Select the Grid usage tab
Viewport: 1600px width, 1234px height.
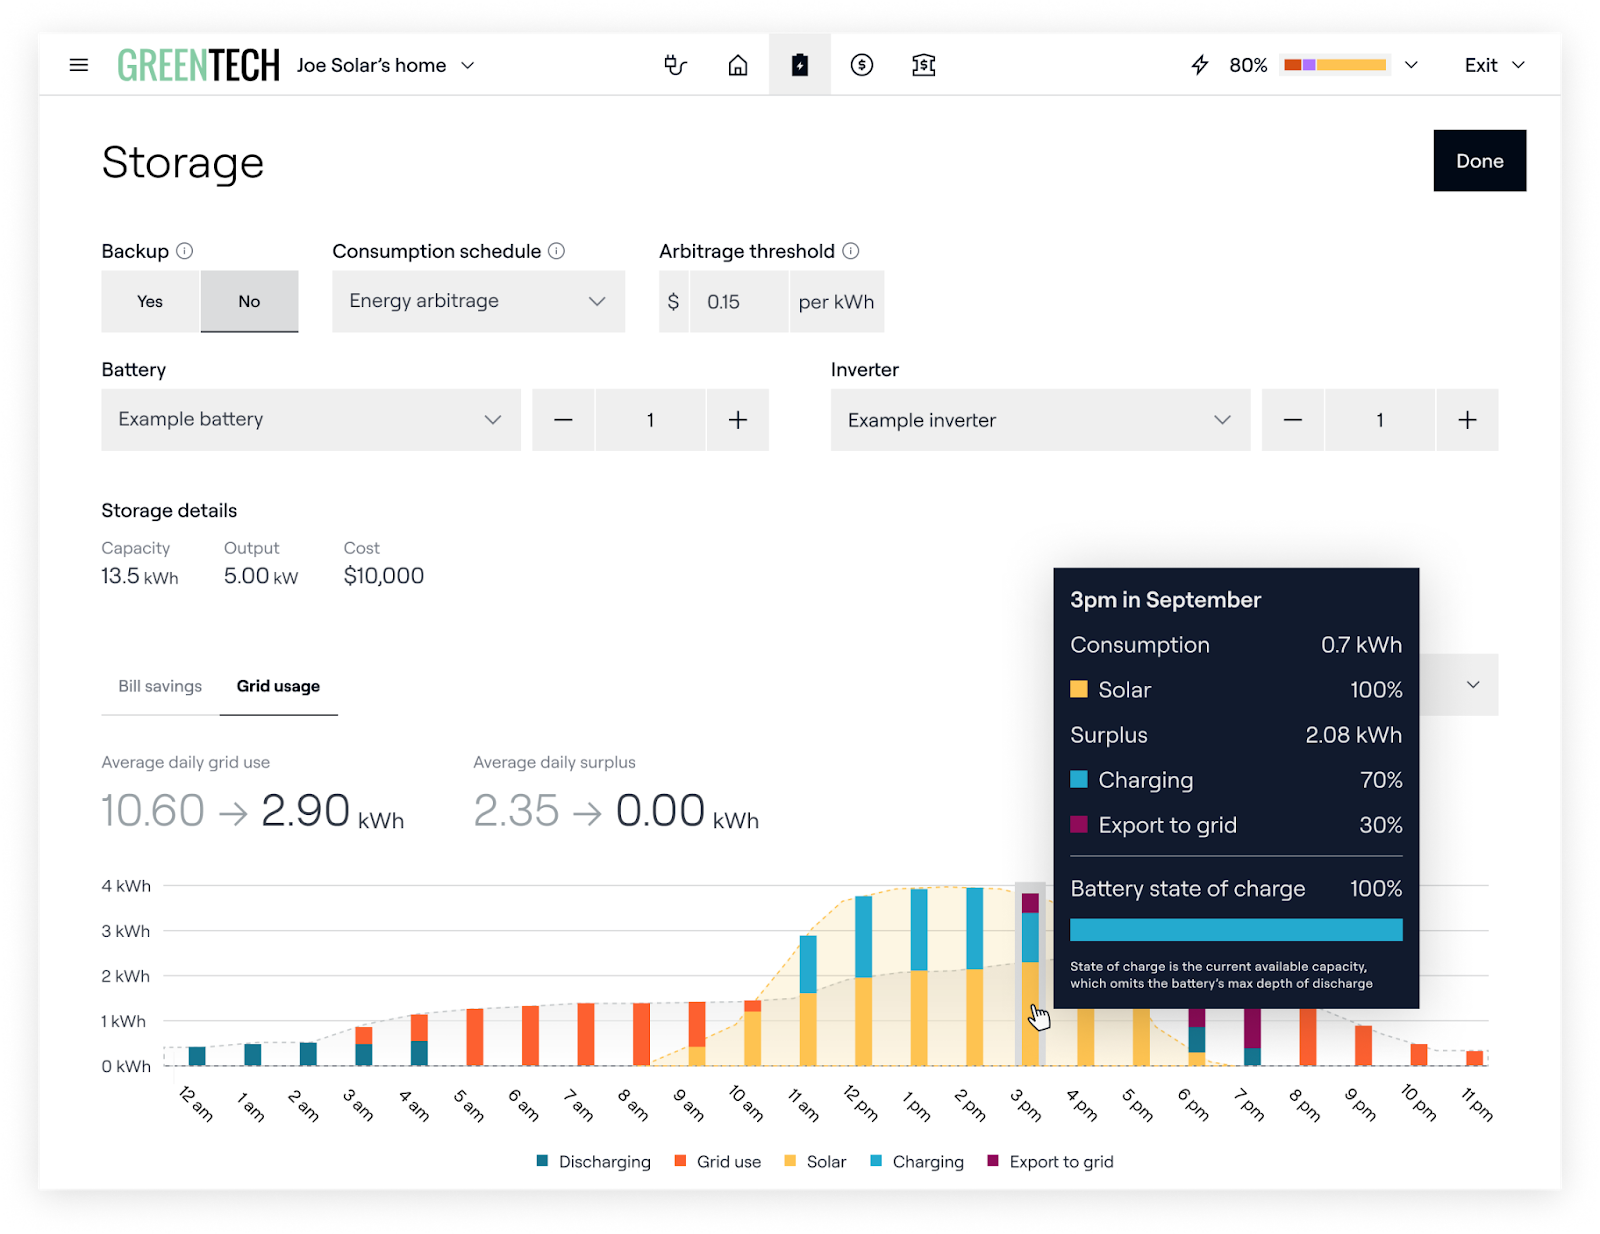pos(278,686)
